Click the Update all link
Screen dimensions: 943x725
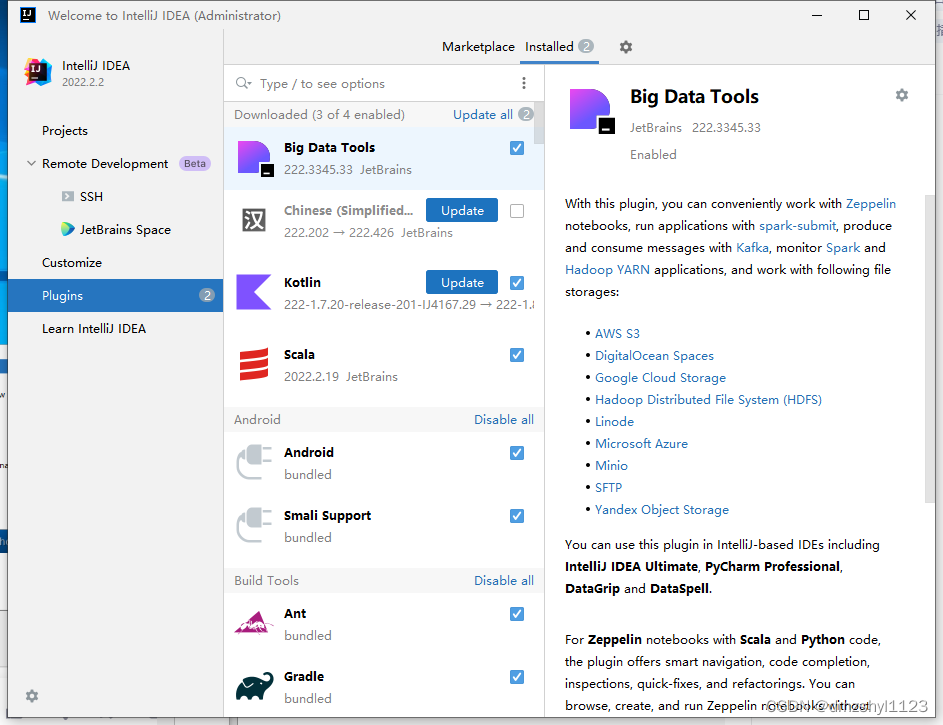(x=482, y=114)
